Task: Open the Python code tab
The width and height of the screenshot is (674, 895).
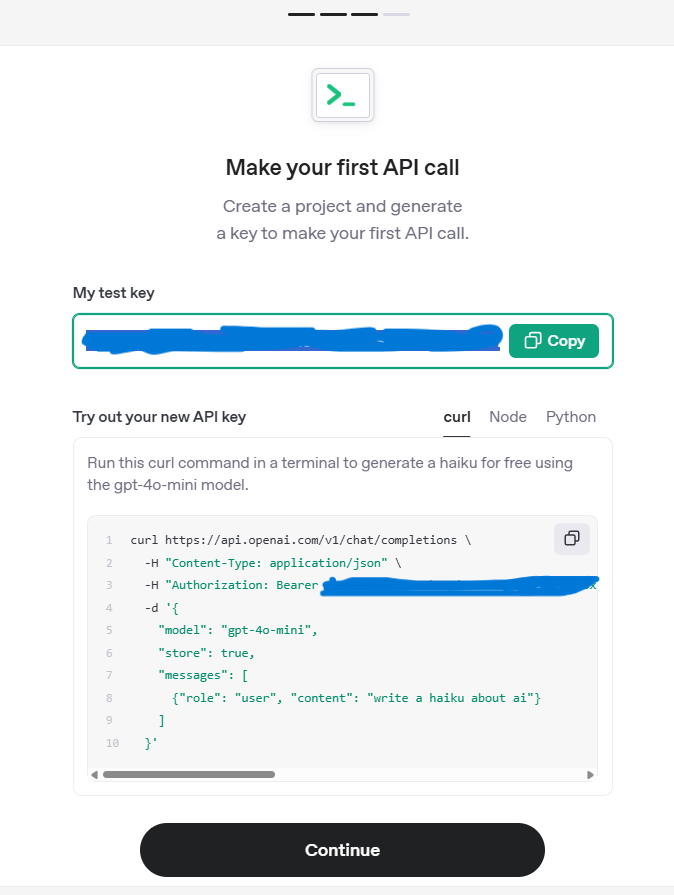Action: pyautogui.click(x=571, y=417)
